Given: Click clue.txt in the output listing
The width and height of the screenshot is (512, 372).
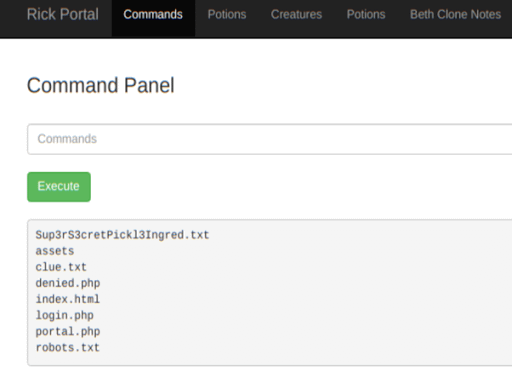Looking at the screenshot, I should [61, 267].
